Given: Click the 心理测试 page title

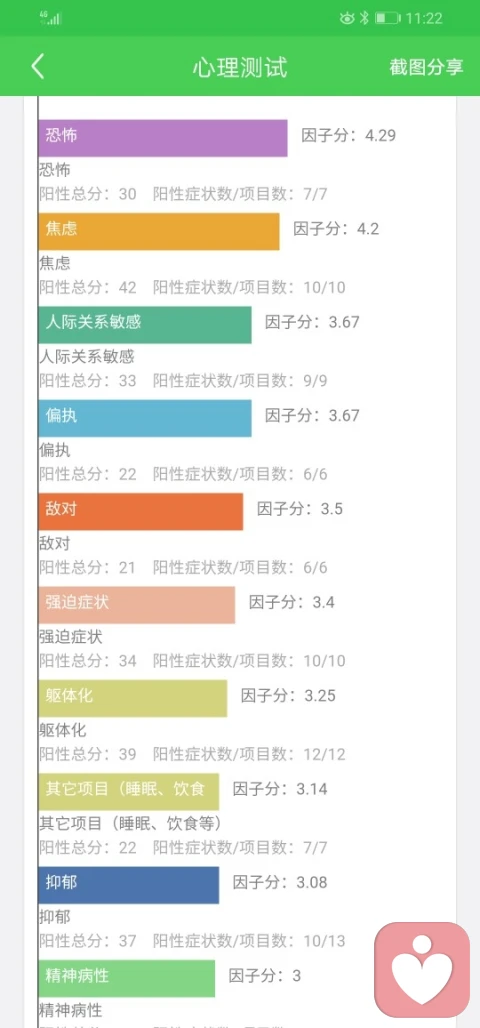Looking at the screenshot, I should pos(240,68).
